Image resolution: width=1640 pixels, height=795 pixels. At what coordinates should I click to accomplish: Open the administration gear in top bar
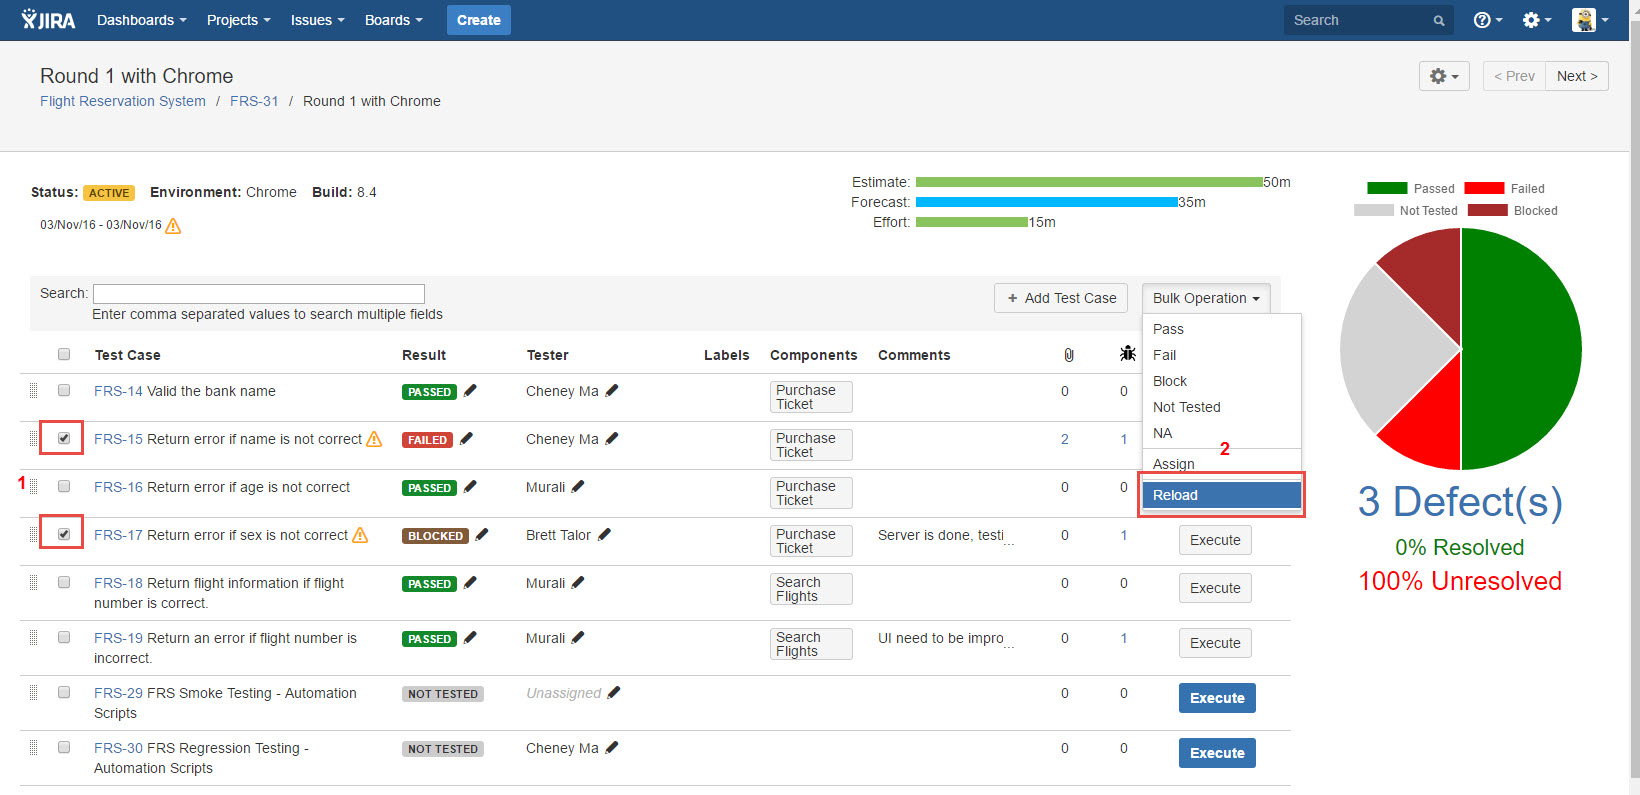tap(1536, 20)
